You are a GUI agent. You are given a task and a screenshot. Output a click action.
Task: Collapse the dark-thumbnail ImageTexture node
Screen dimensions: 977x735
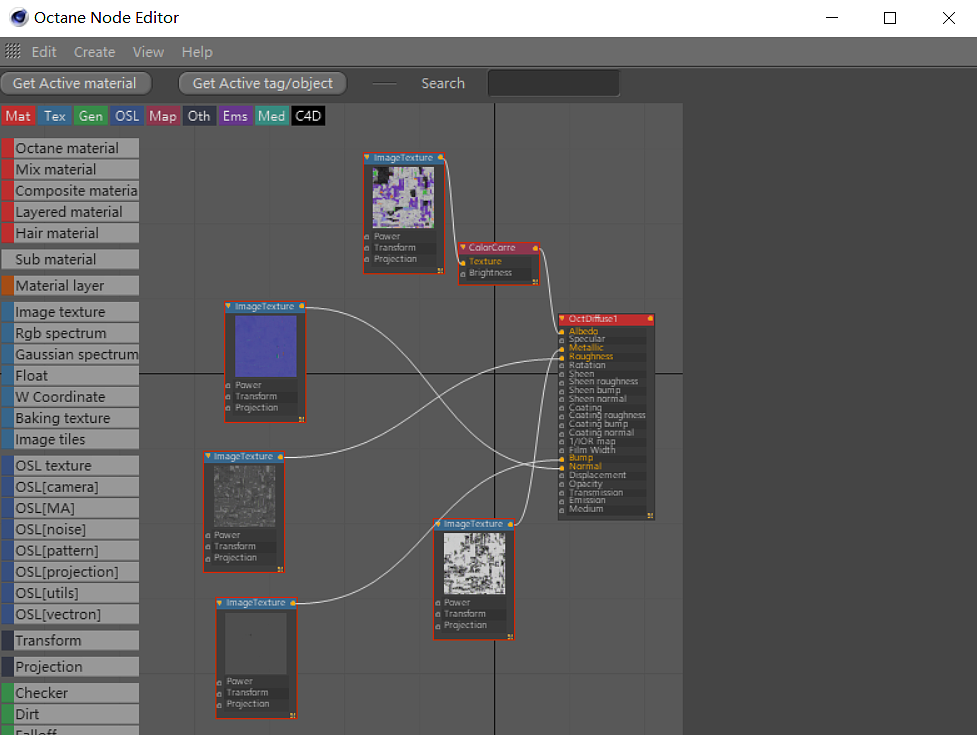[x=219, y=602]
